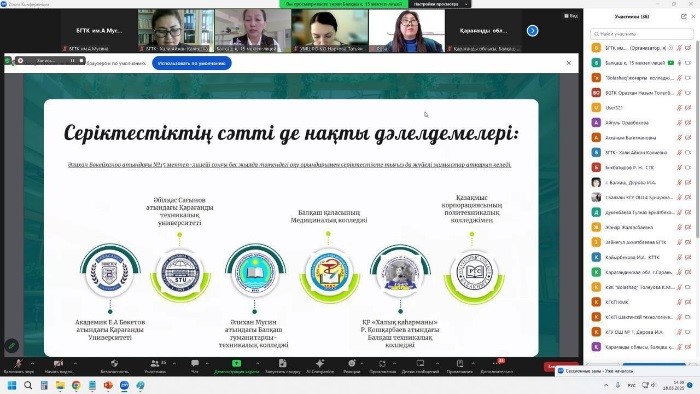
Task: Open the Whiteboards icon in toolbar
Action: pos(420,364)
